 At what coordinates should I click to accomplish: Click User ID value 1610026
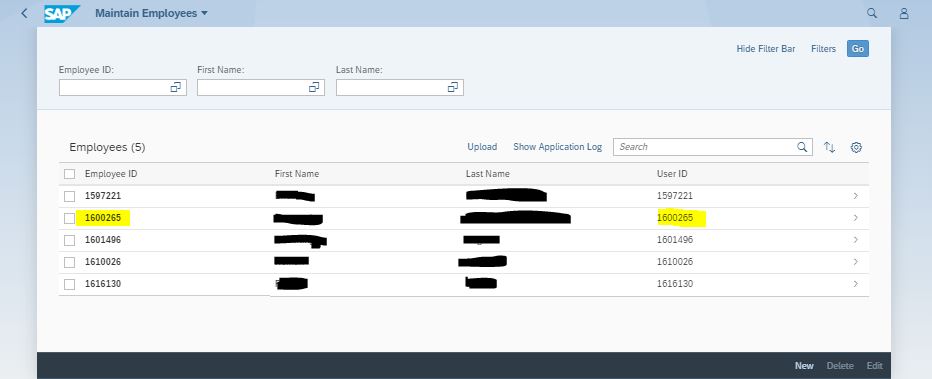675,262
